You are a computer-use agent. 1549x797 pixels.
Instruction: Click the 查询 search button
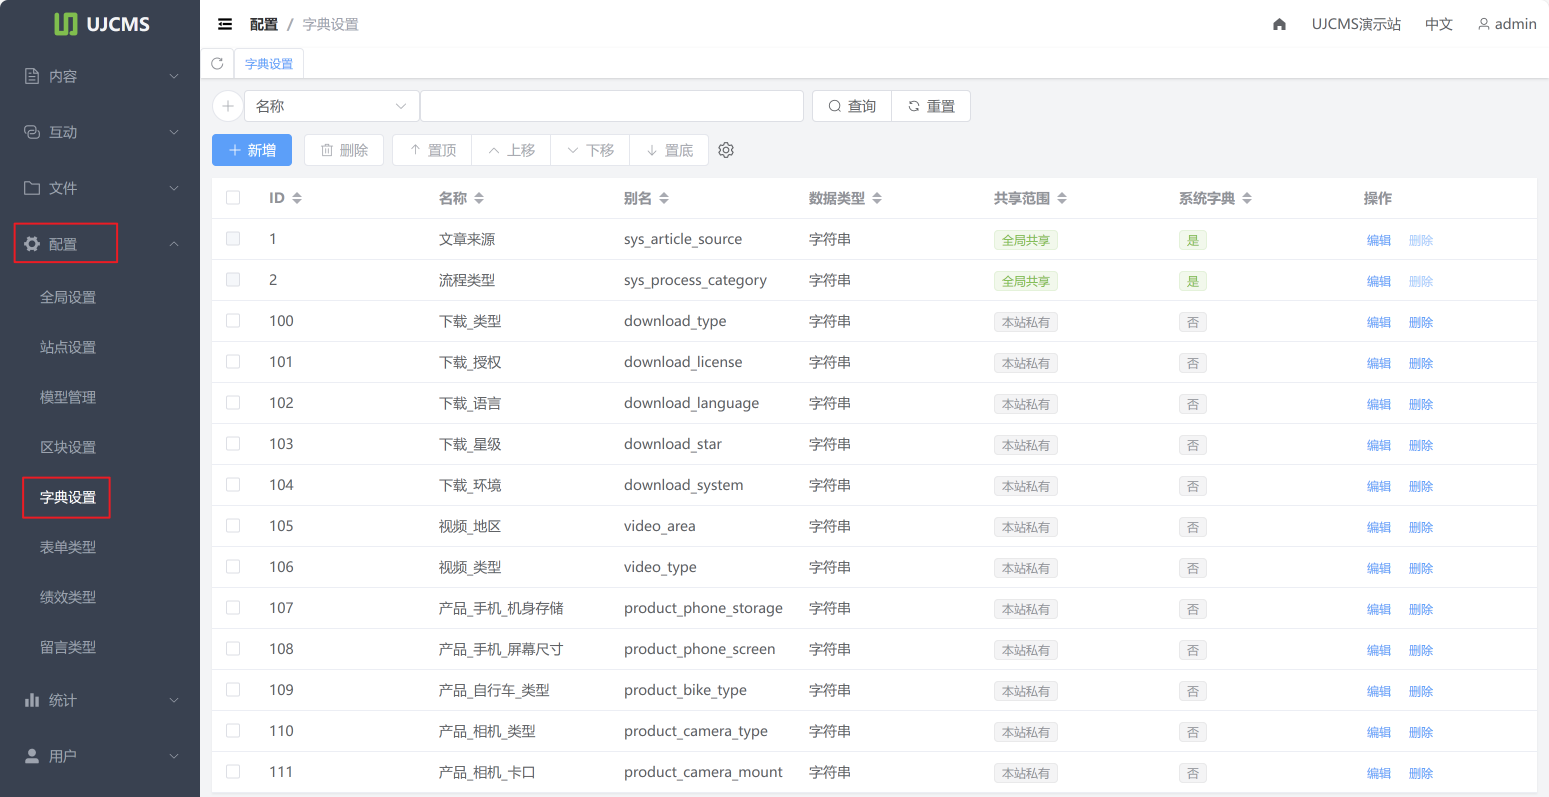tap(852, 106)
